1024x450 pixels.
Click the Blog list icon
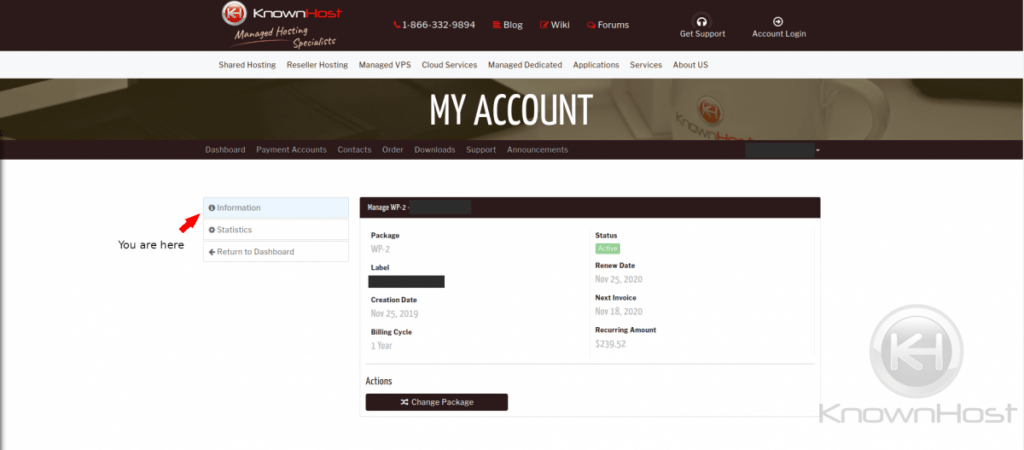pos(496,25)
